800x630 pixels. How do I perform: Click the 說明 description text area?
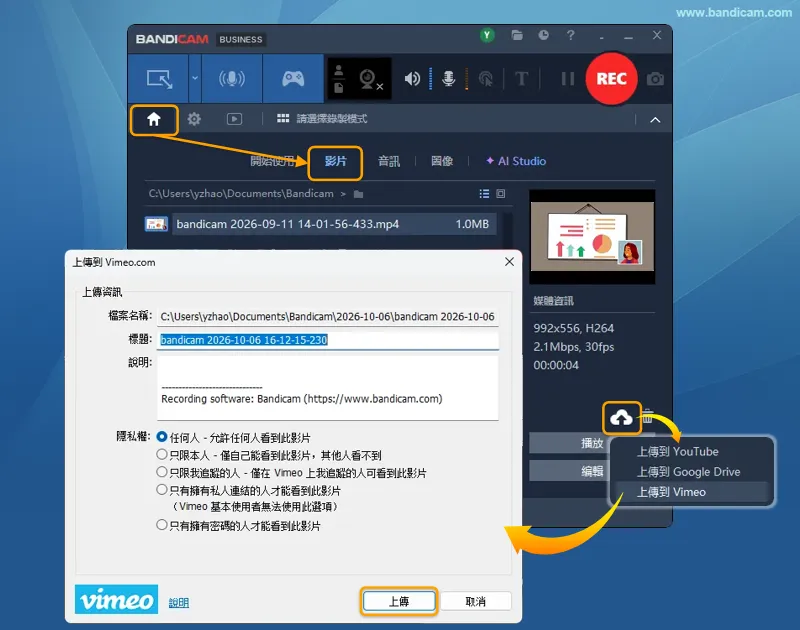click(x=328, y=388)
